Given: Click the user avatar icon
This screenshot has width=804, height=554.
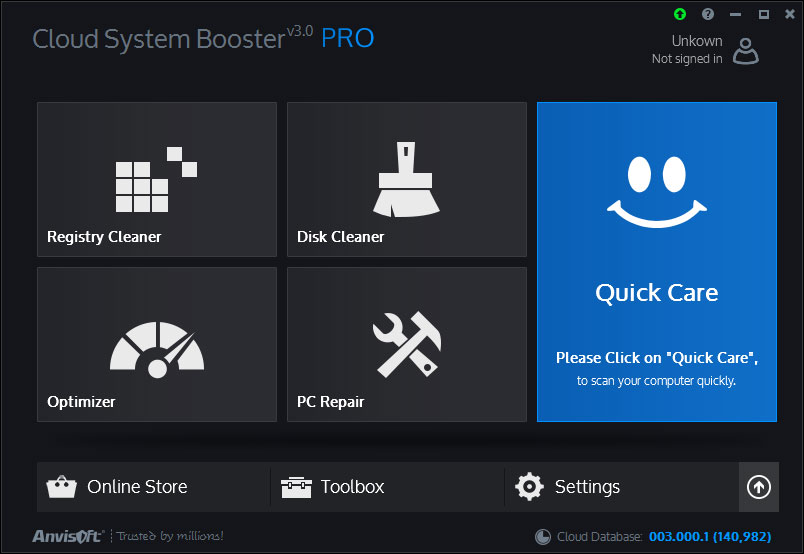Looking at the screenshot, I should point(745,50).
